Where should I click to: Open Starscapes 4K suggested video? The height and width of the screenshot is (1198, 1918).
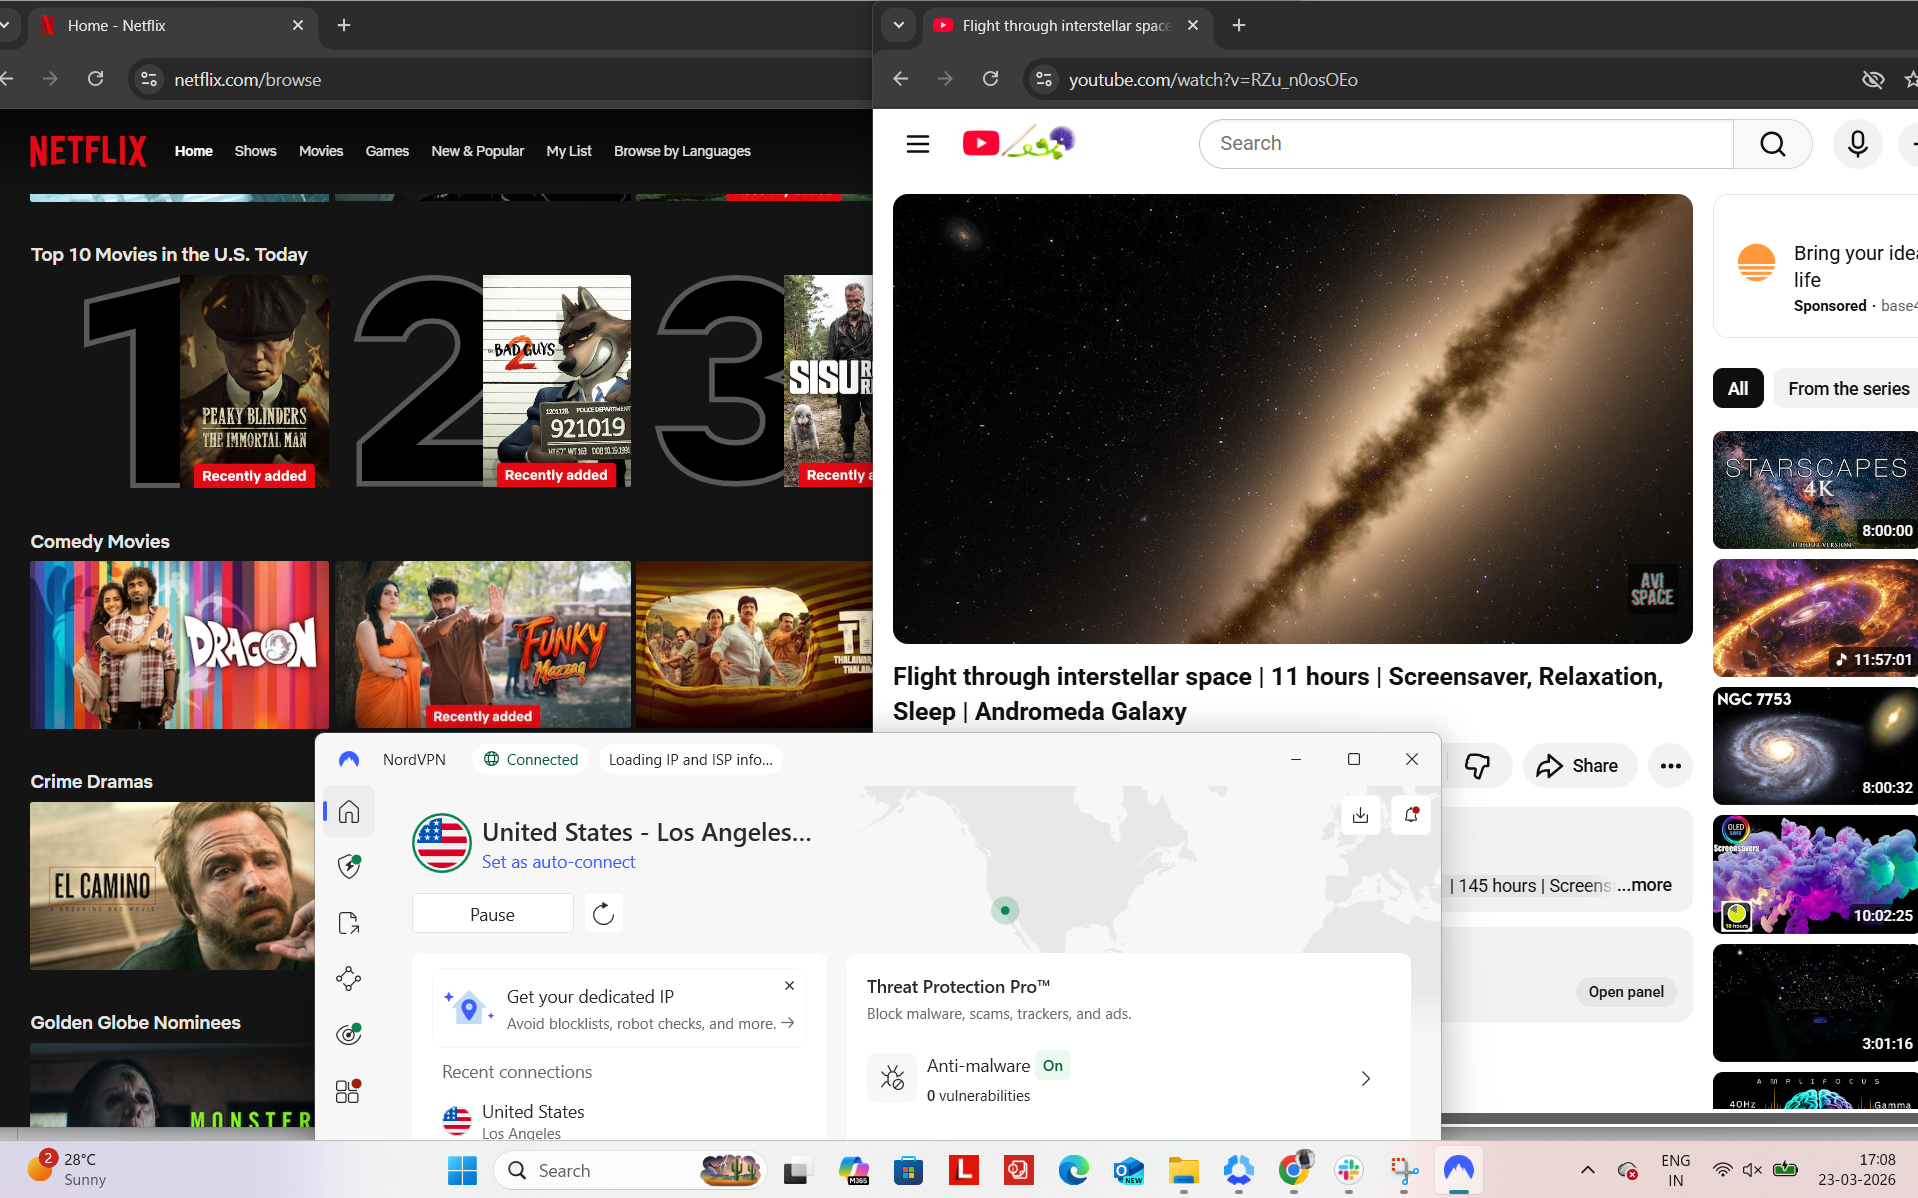coord(1815,490)
